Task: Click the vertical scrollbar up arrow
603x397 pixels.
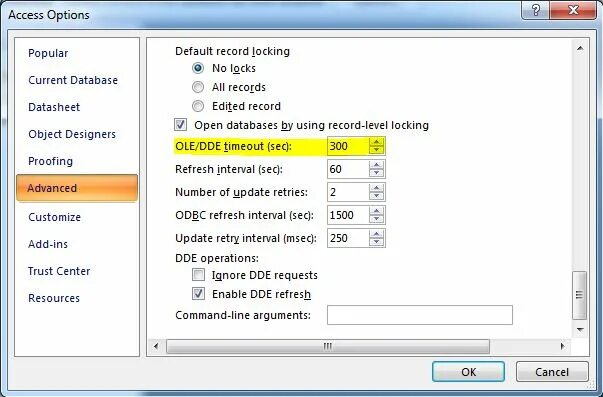Action: 580,48
